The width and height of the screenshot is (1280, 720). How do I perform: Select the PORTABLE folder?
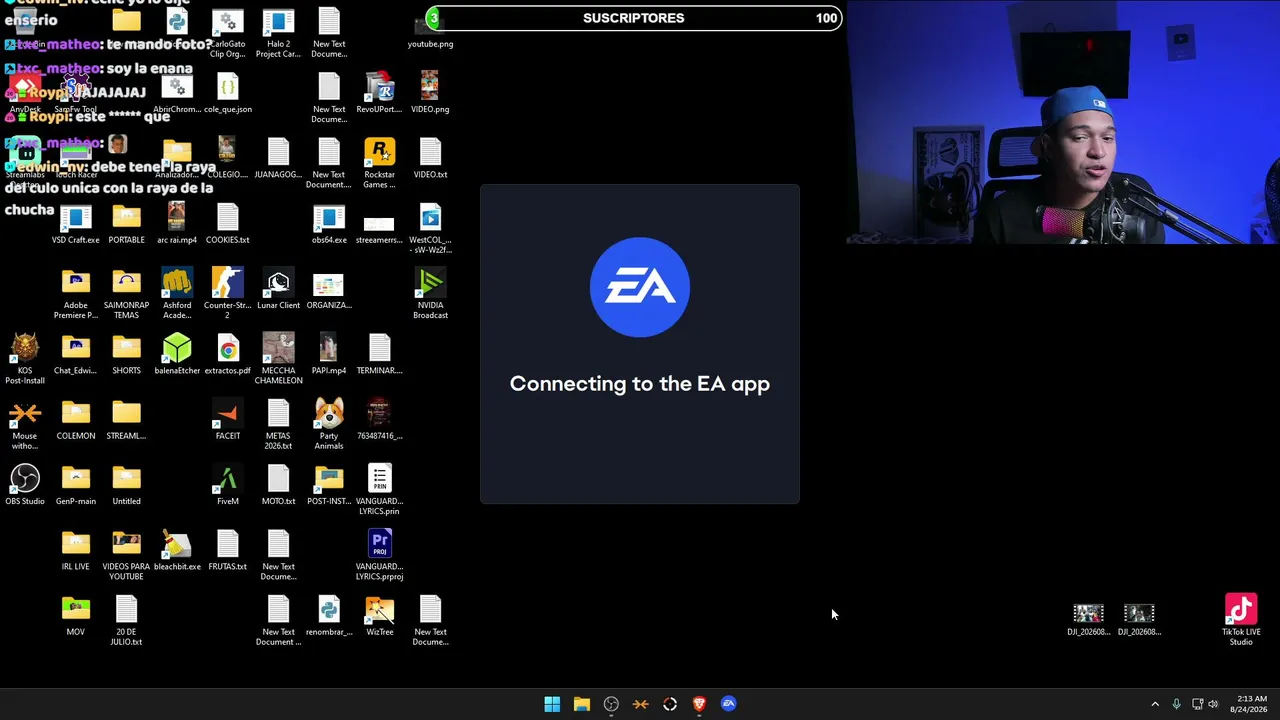tap(126, 218)
